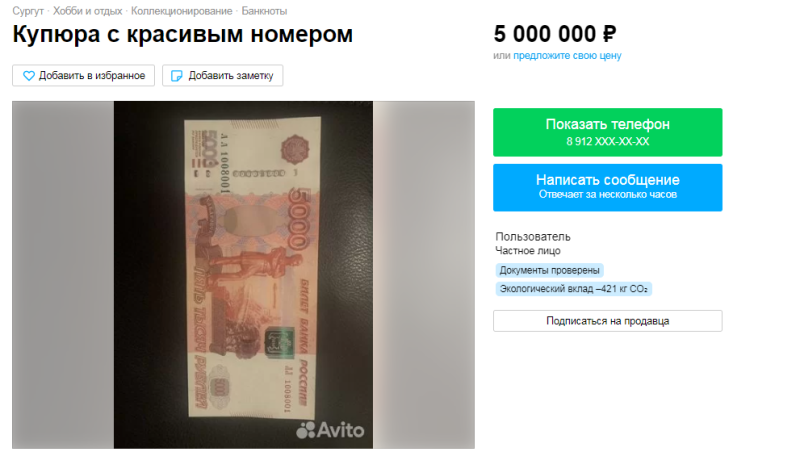This screenshot has height=456, width=800.
Task: Click Написать сообщение blue button
Action: (608, 187)
